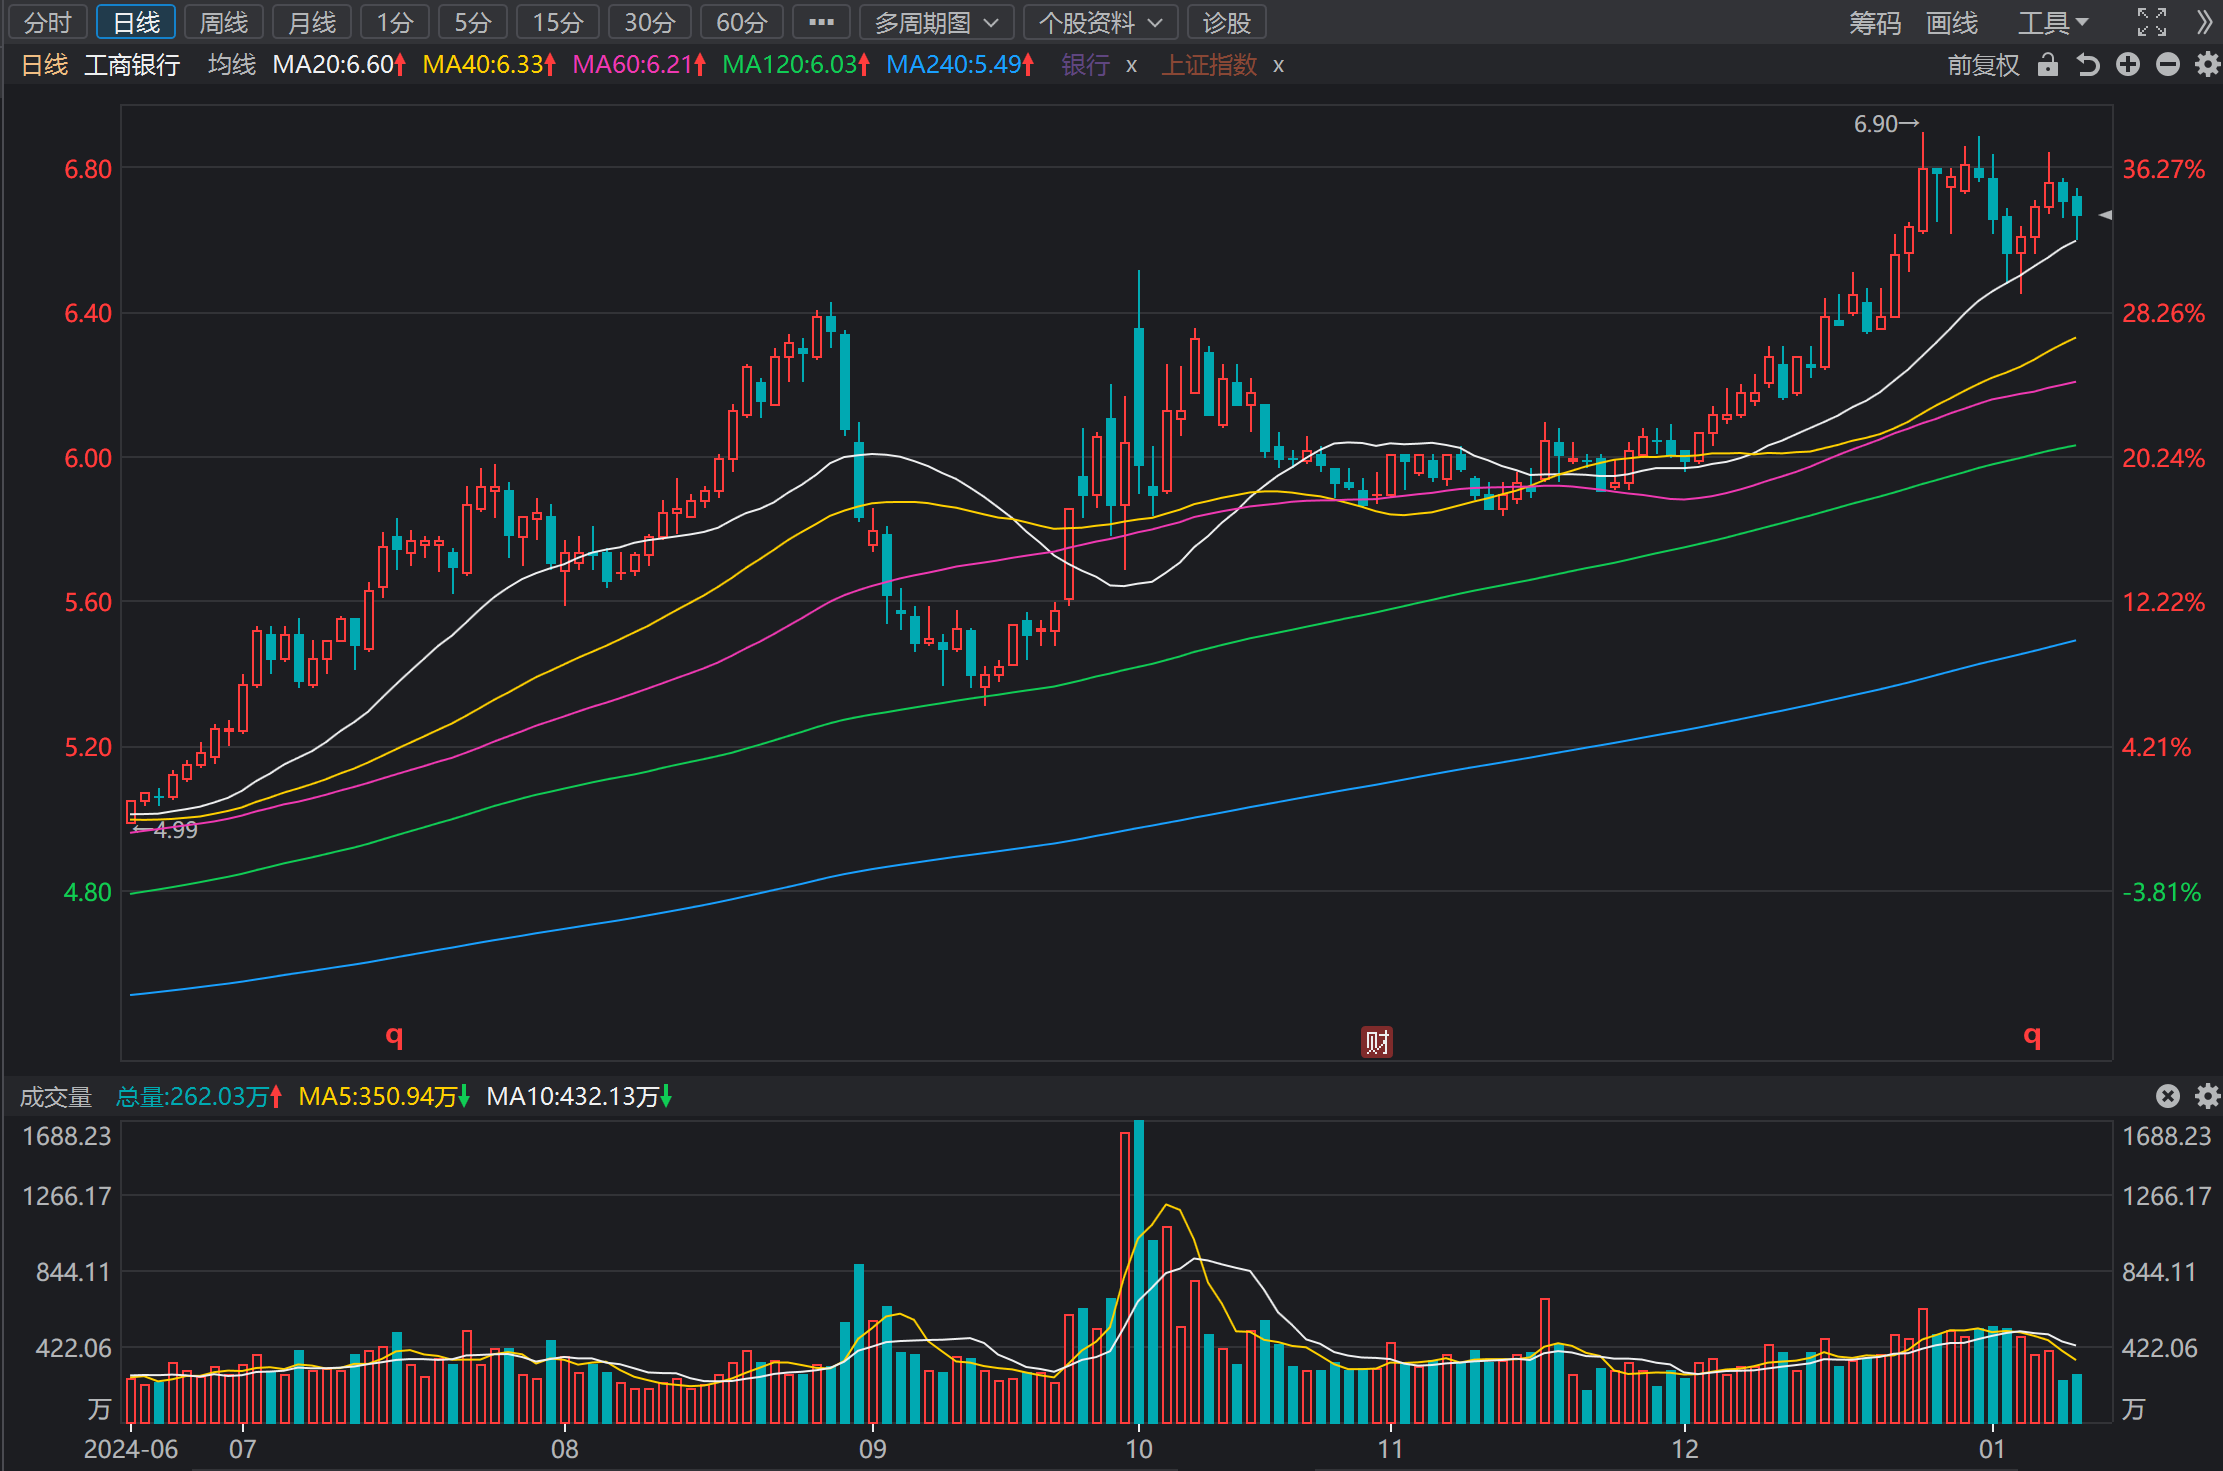This screenshot has height=1471, width=2223.
Task: Switch to the 周线 weekly tab
Action: 224,22
